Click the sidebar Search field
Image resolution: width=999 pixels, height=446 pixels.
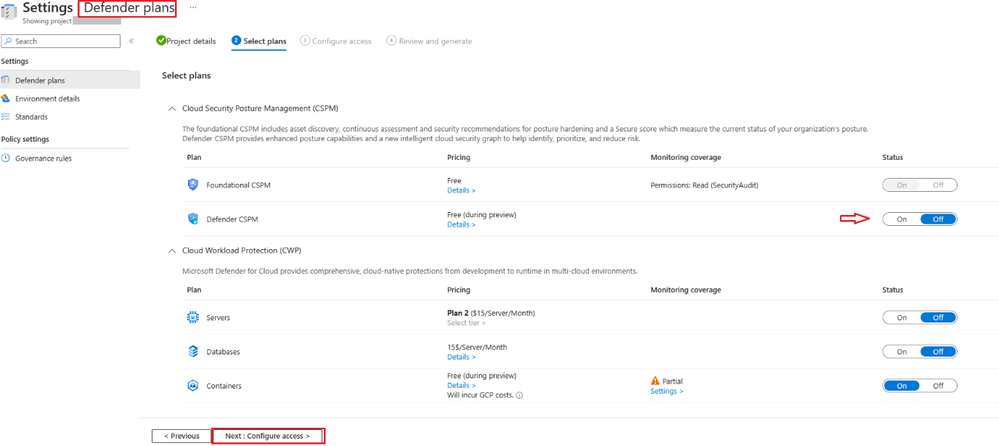(x=61, y=41)
